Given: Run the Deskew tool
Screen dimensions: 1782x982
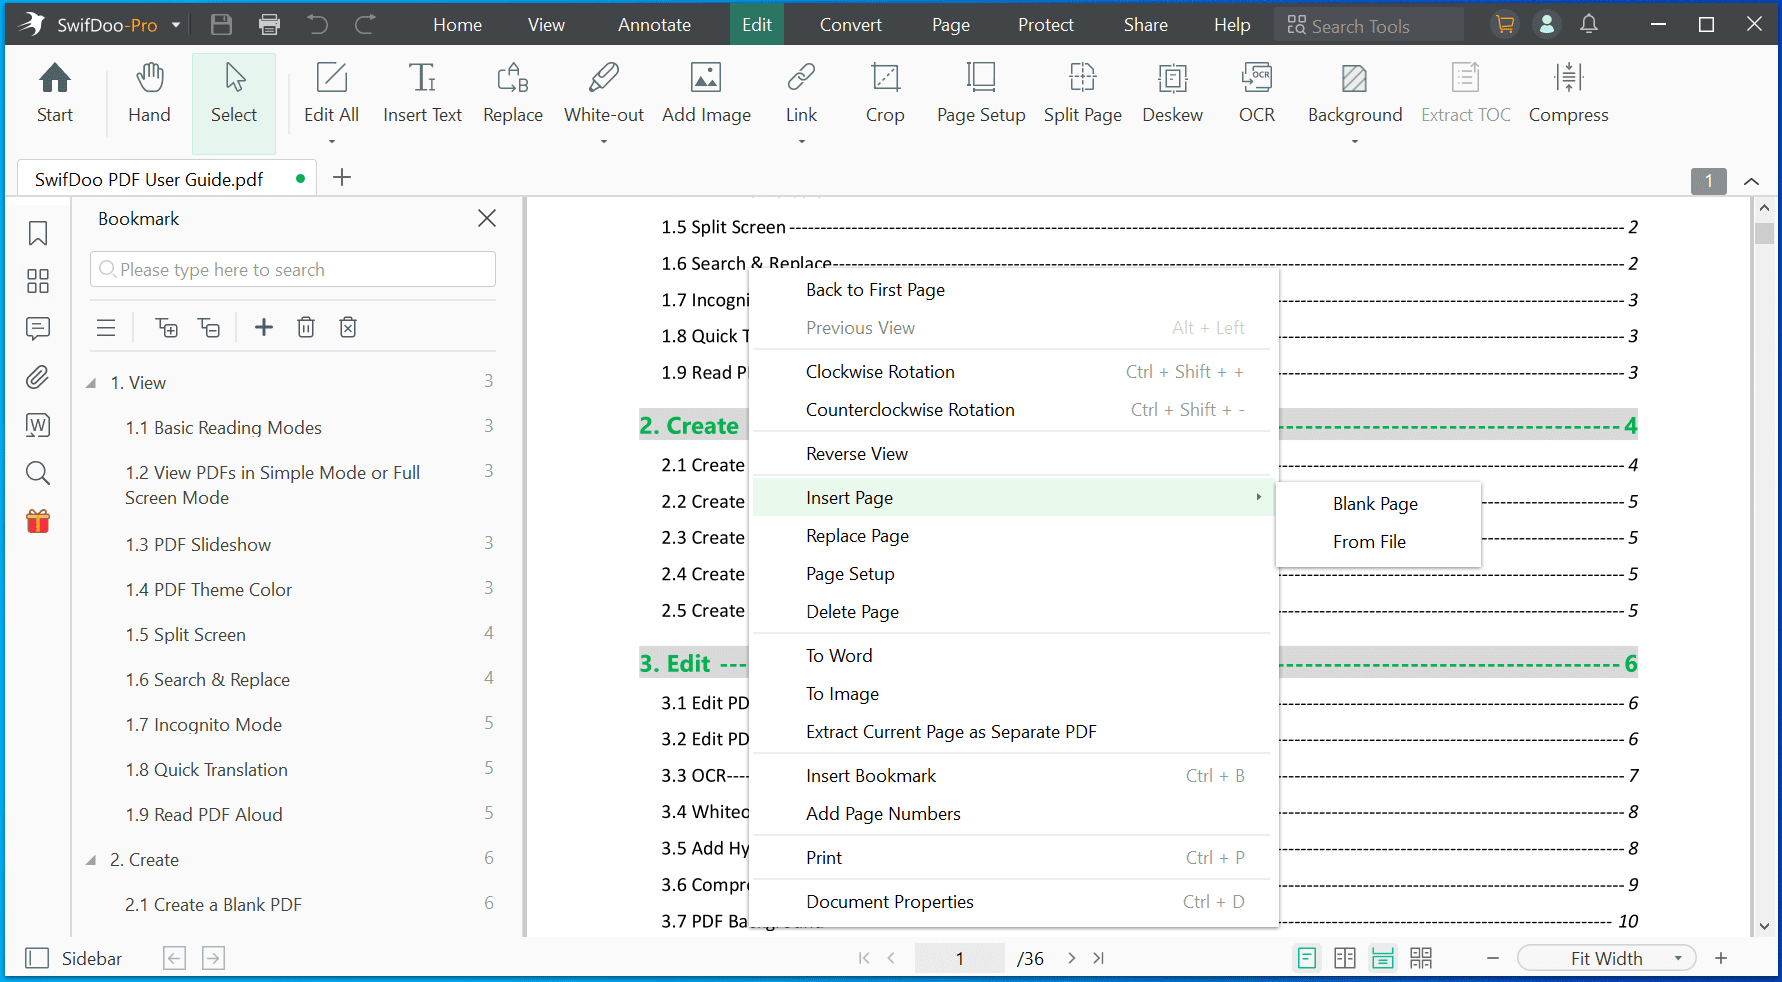Looking at the screenshot, I should (1172, 93).
